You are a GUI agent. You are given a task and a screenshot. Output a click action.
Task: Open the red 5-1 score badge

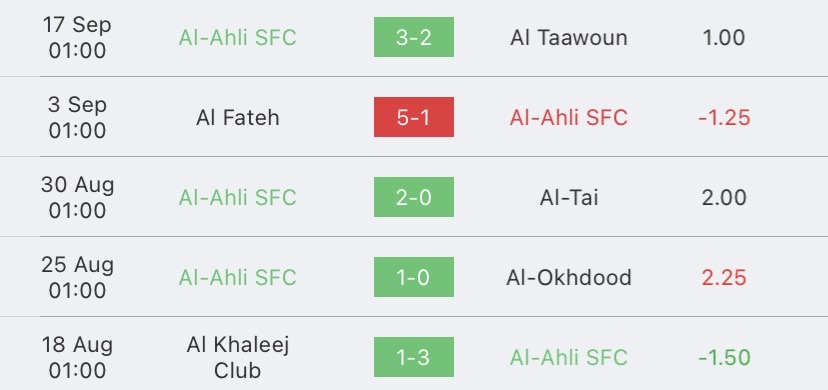413,117
